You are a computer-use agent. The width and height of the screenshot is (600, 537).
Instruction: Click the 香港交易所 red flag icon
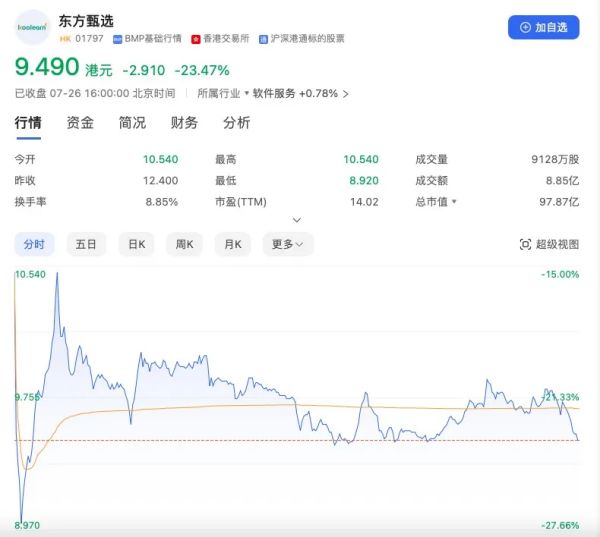(196, 39)
